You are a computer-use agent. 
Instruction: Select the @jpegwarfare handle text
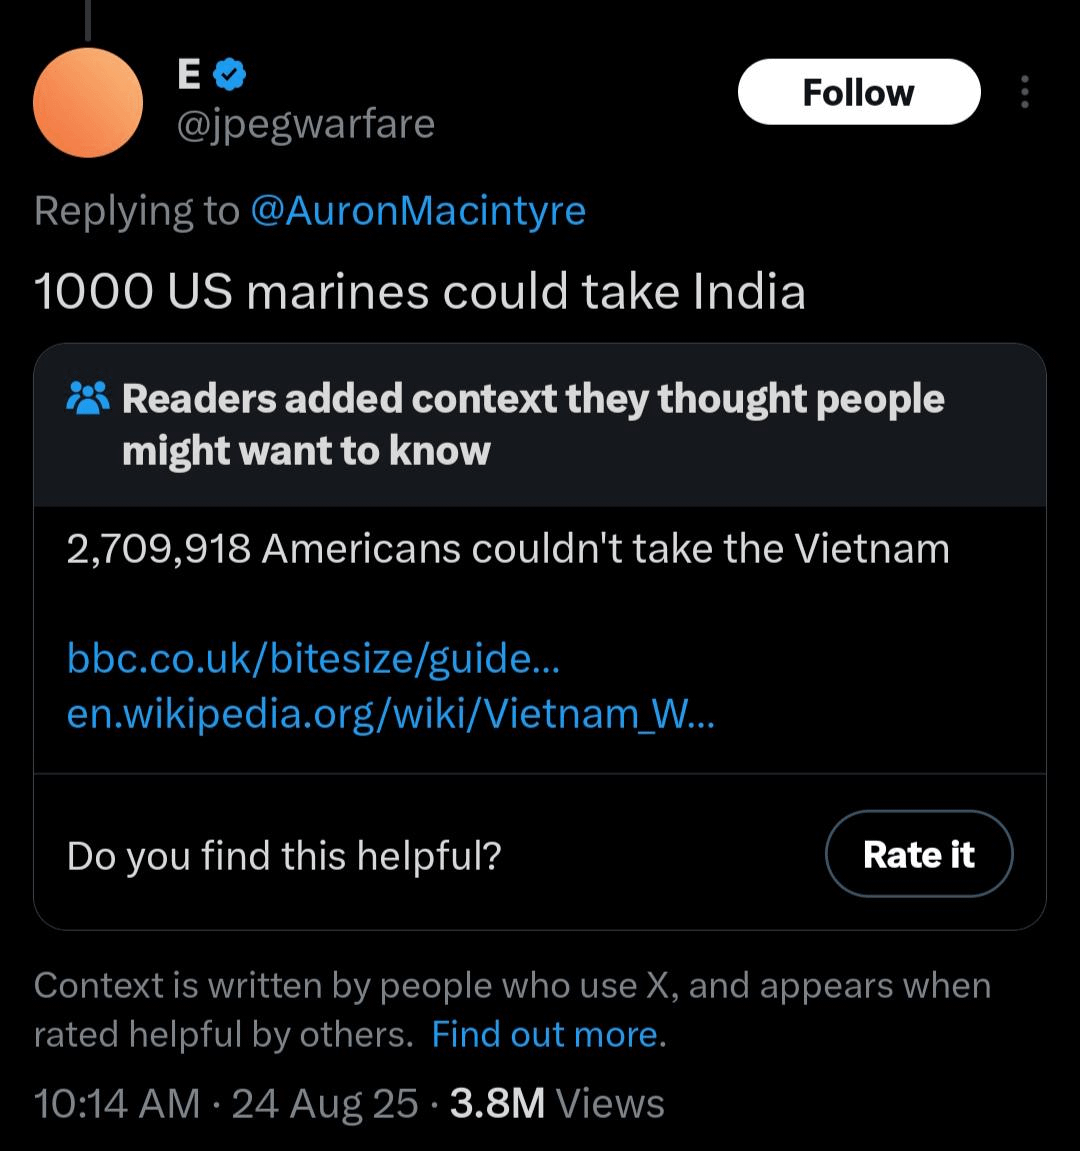point(305,124)
